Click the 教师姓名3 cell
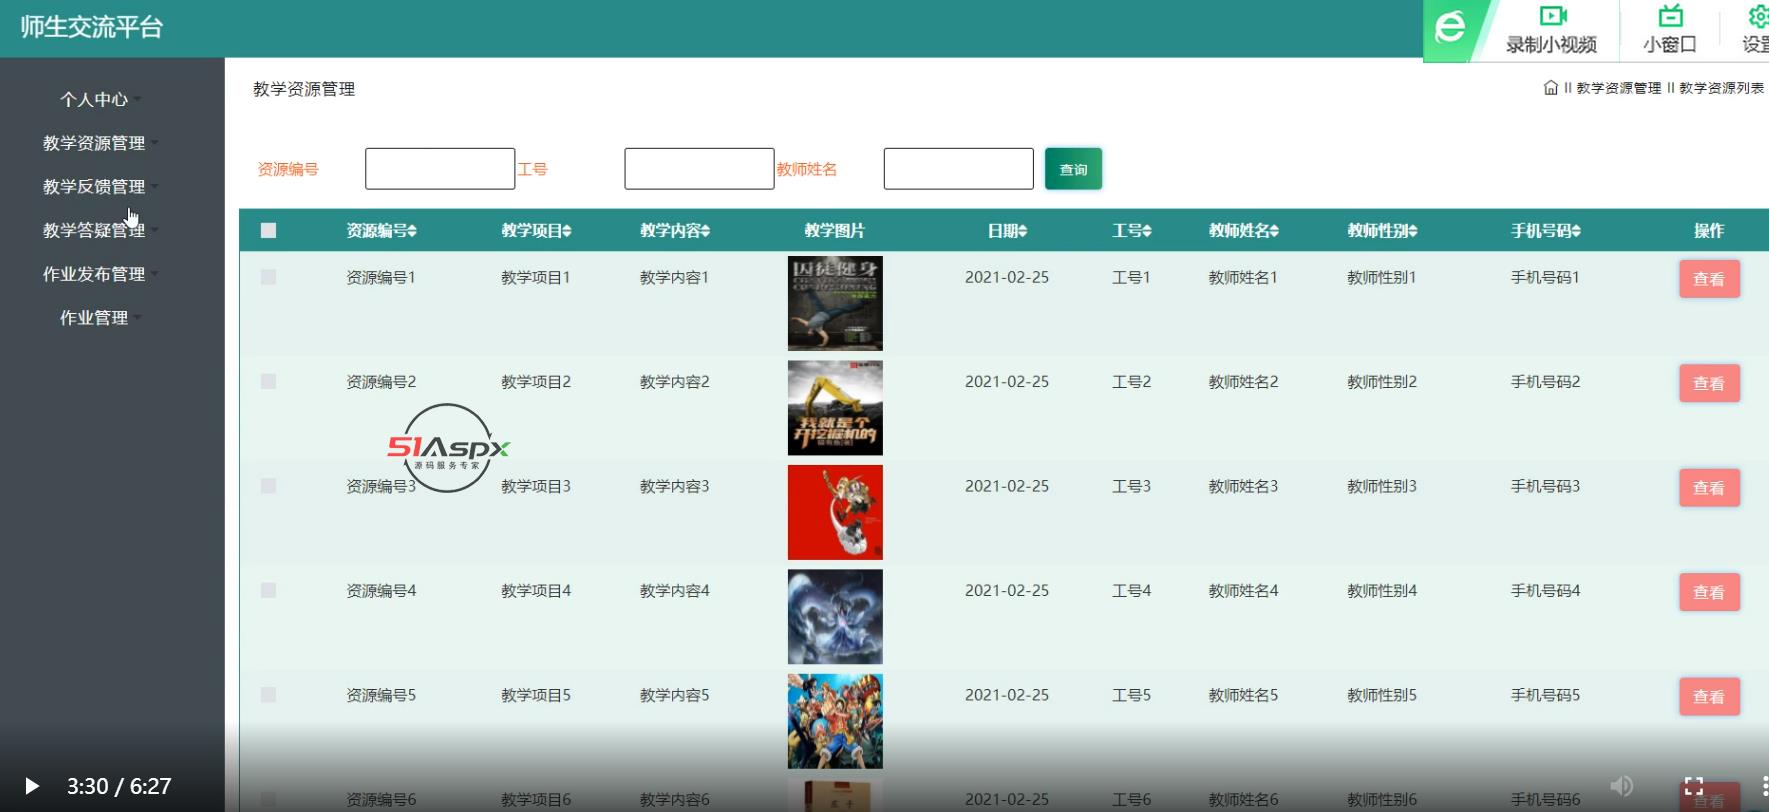 tap(1243, 486)
